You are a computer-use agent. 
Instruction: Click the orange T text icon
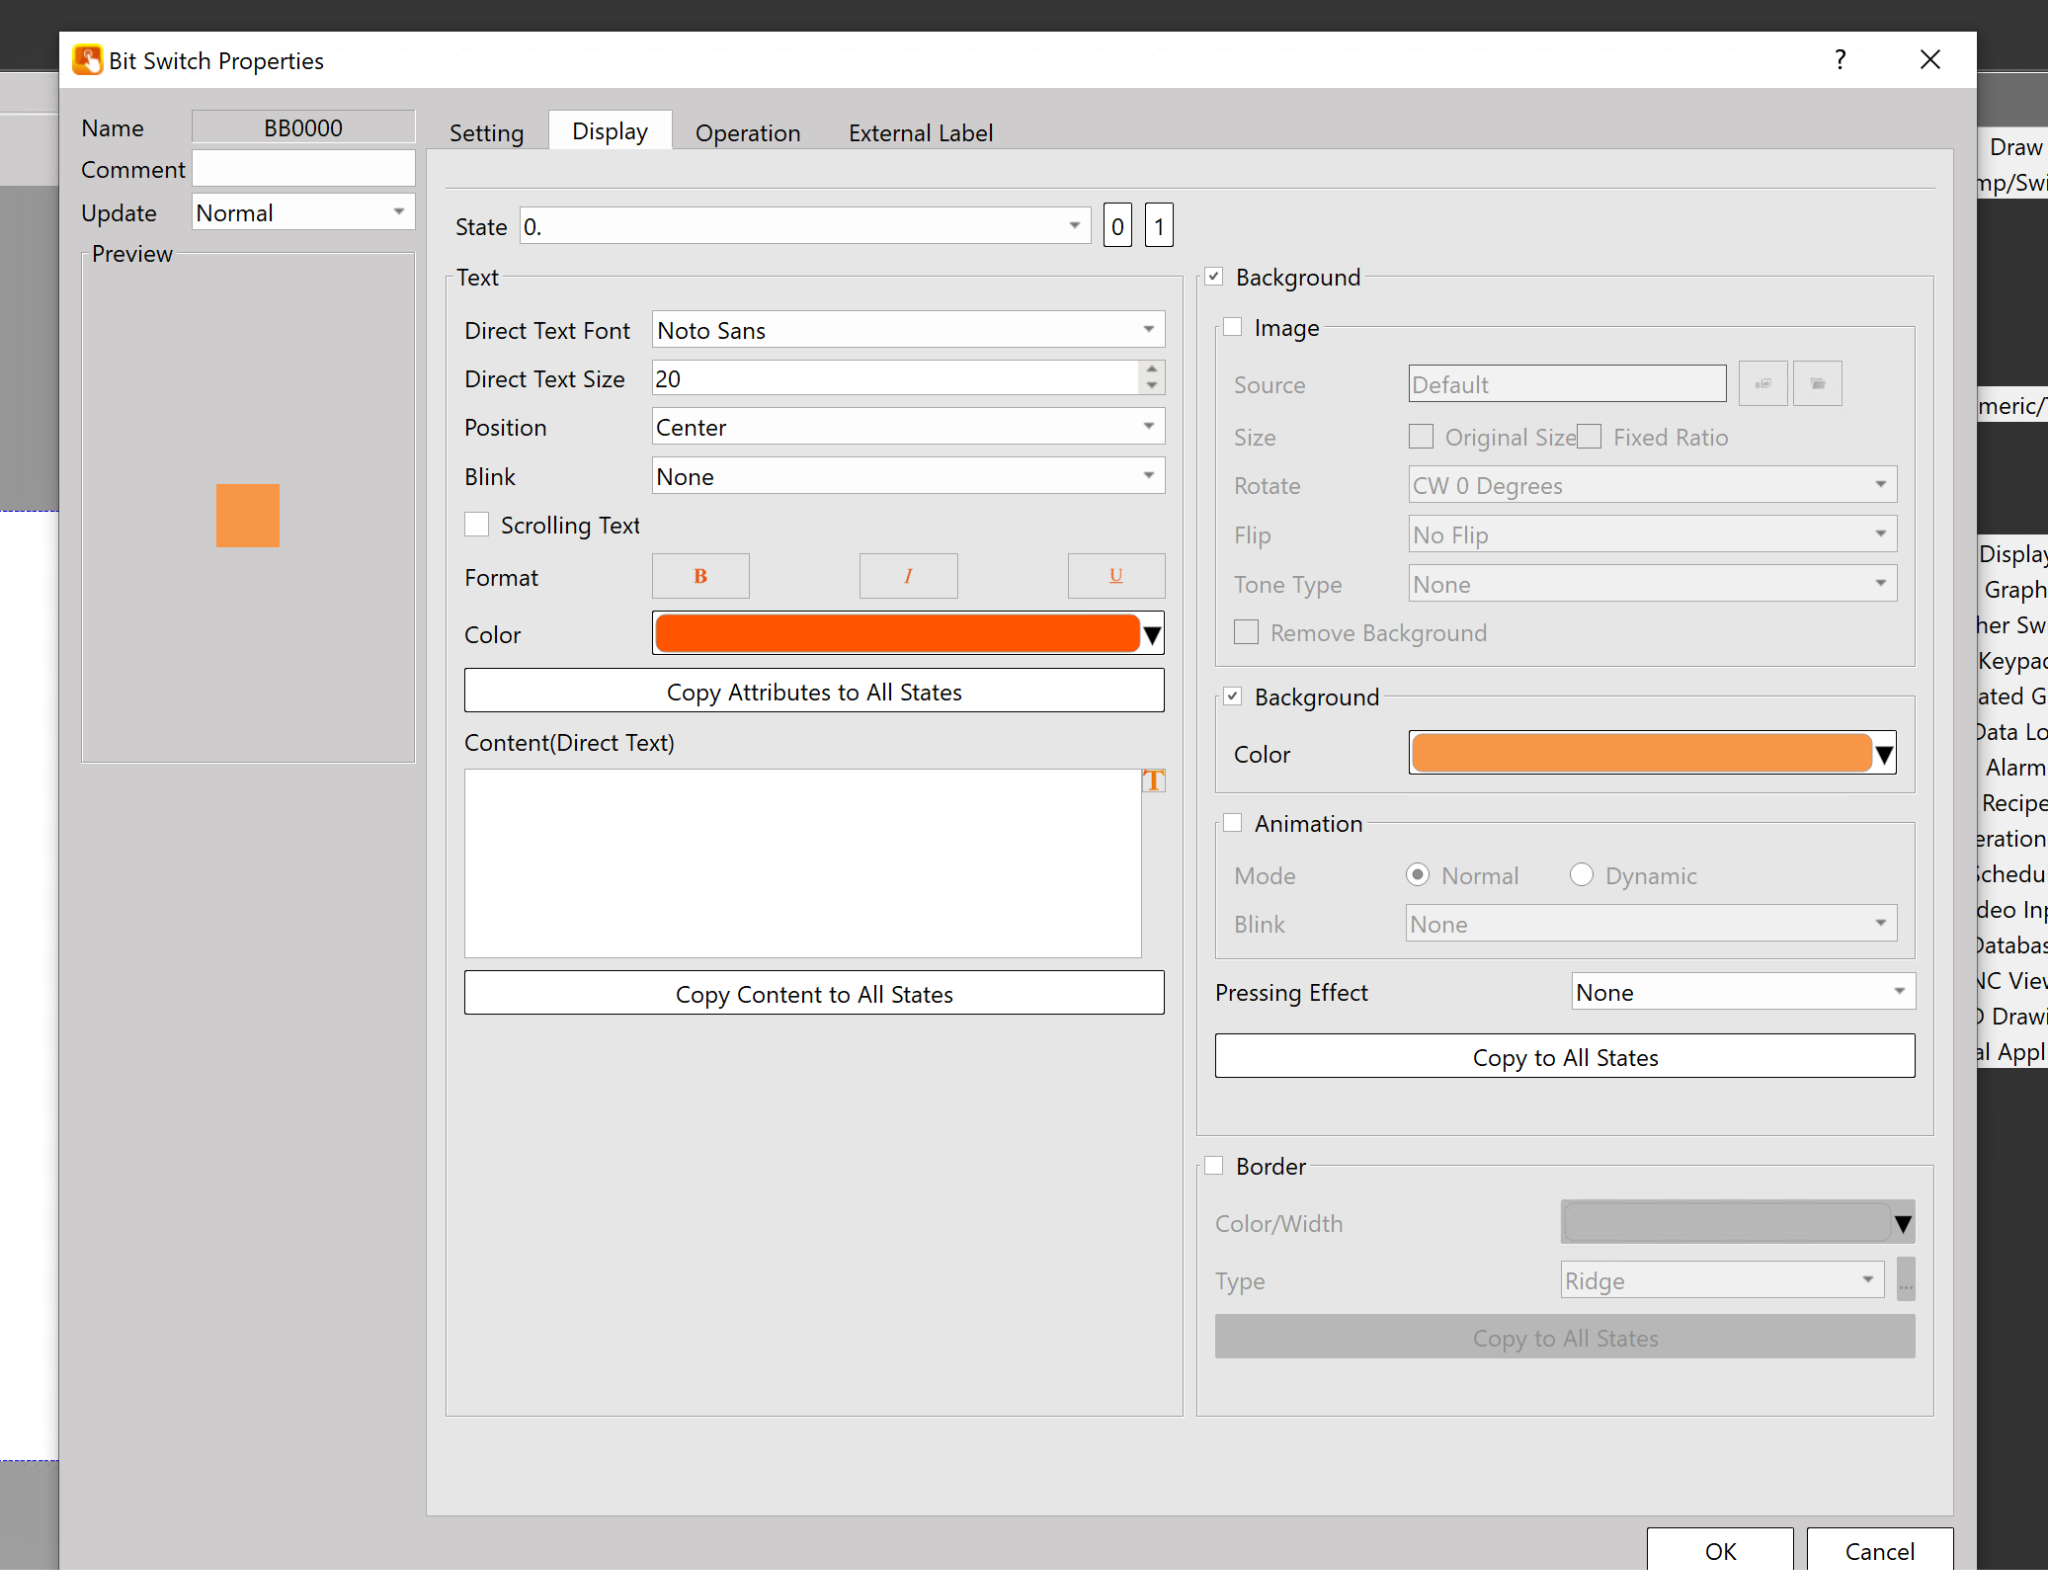tap(1153, 781)
